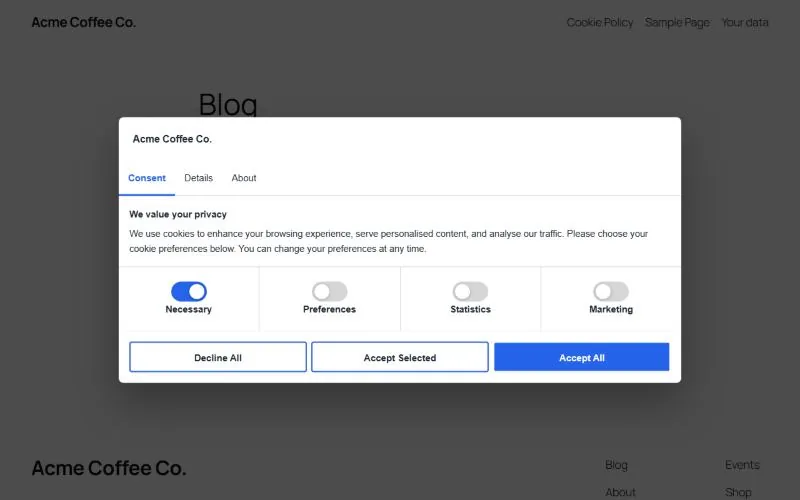Screen dimensions: 800x500
Task: Switch to the Details tab
Action: (x=198, y=178)
